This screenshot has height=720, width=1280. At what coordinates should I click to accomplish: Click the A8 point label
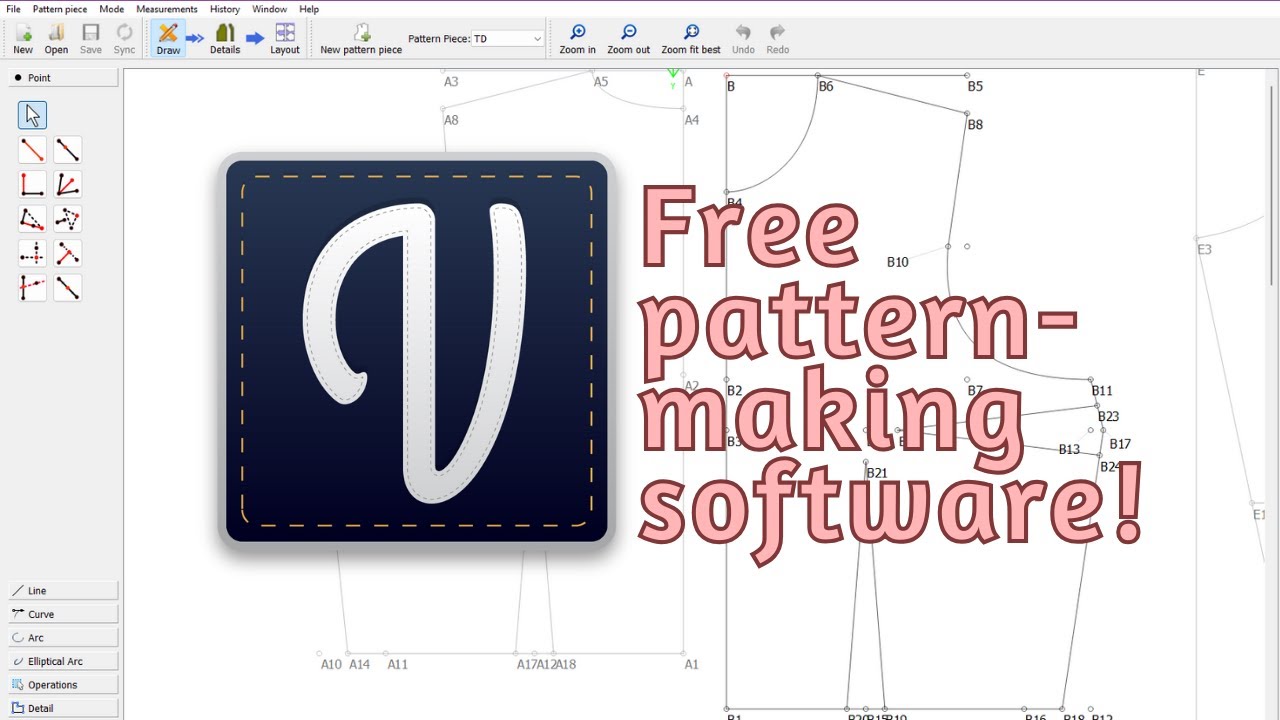pos(451,120)
